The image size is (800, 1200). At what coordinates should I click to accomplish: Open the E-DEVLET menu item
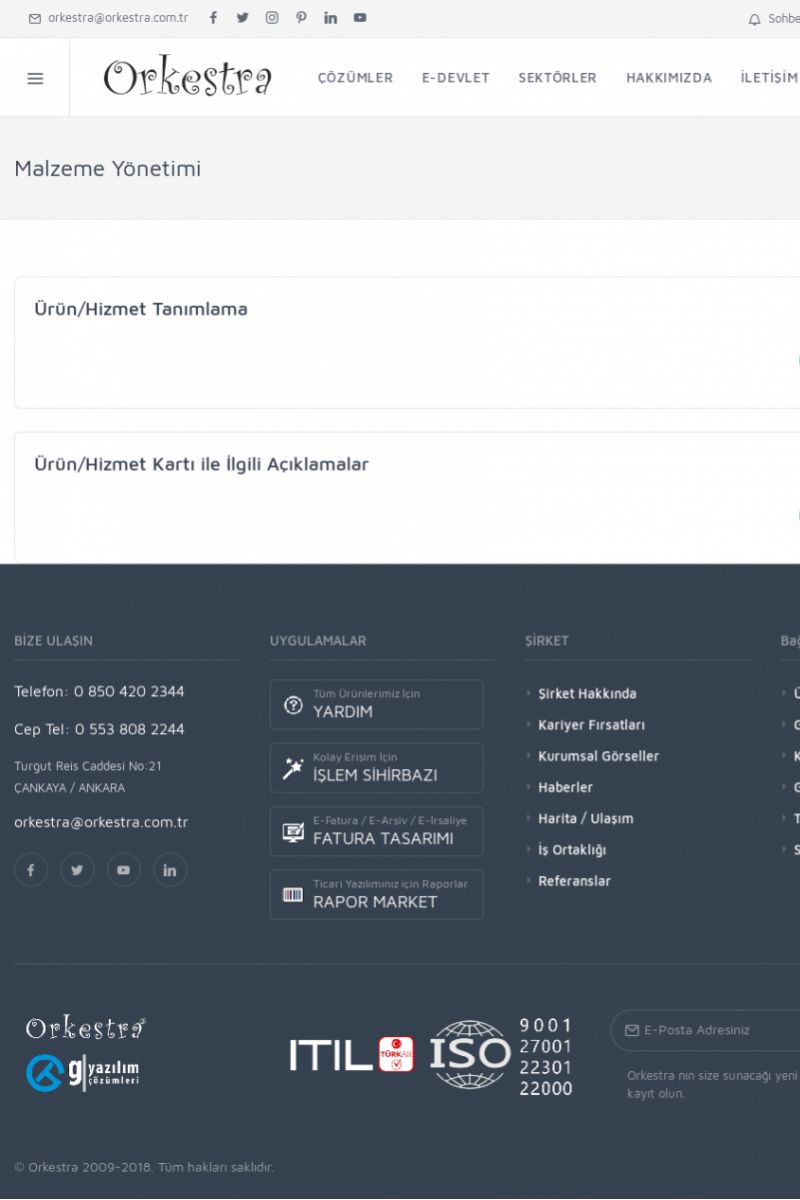[456, 78]
